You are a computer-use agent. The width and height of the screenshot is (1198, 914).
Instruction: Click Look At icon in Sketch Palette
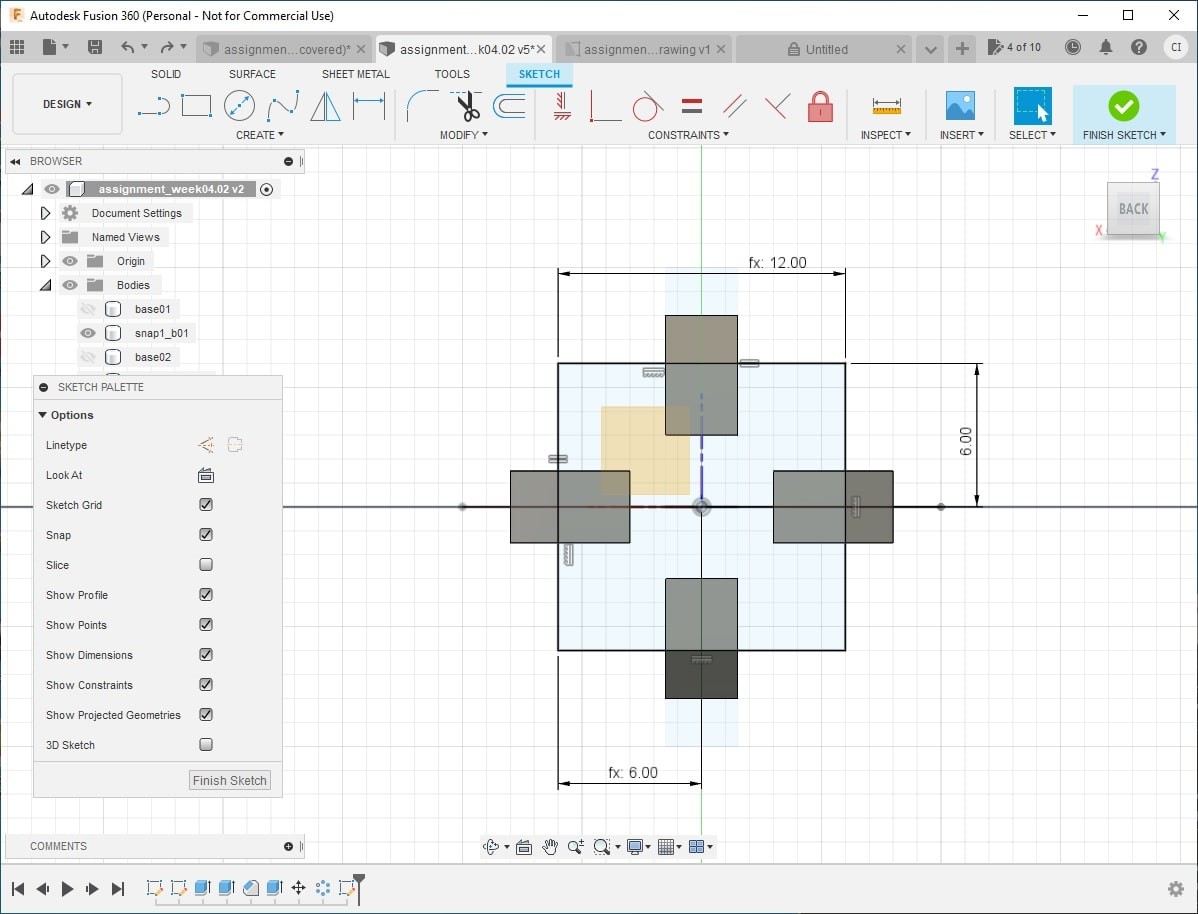206,475
